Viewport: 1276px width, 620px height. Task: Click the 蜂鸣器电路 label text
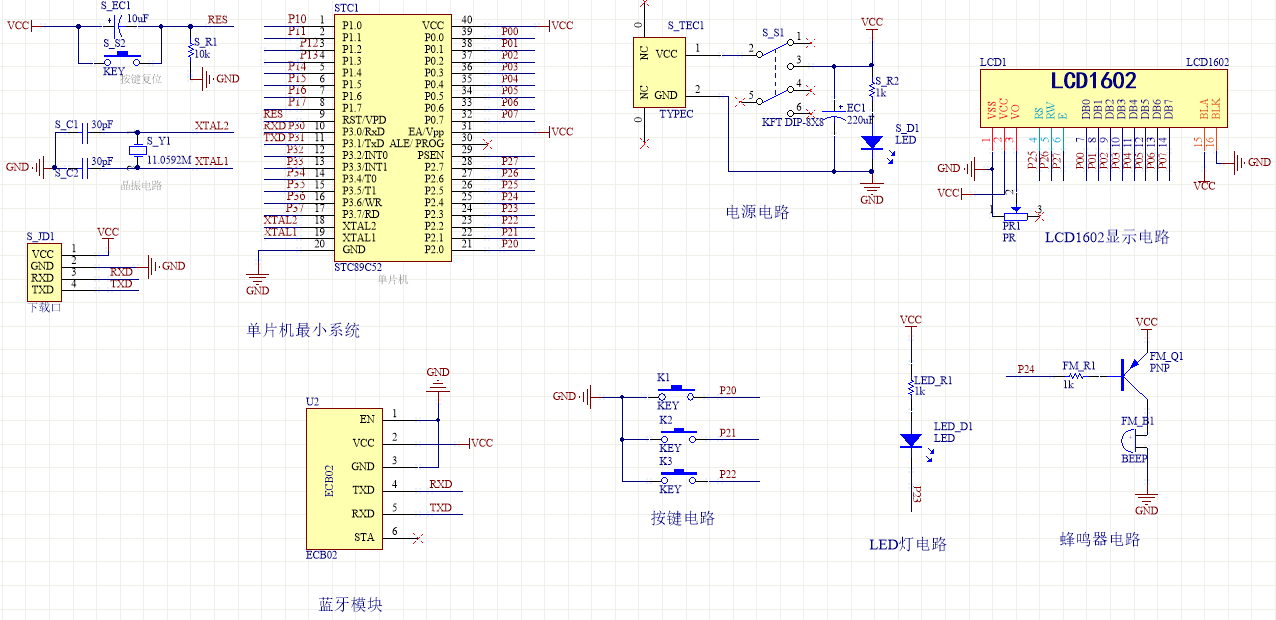click(1099, 539)
